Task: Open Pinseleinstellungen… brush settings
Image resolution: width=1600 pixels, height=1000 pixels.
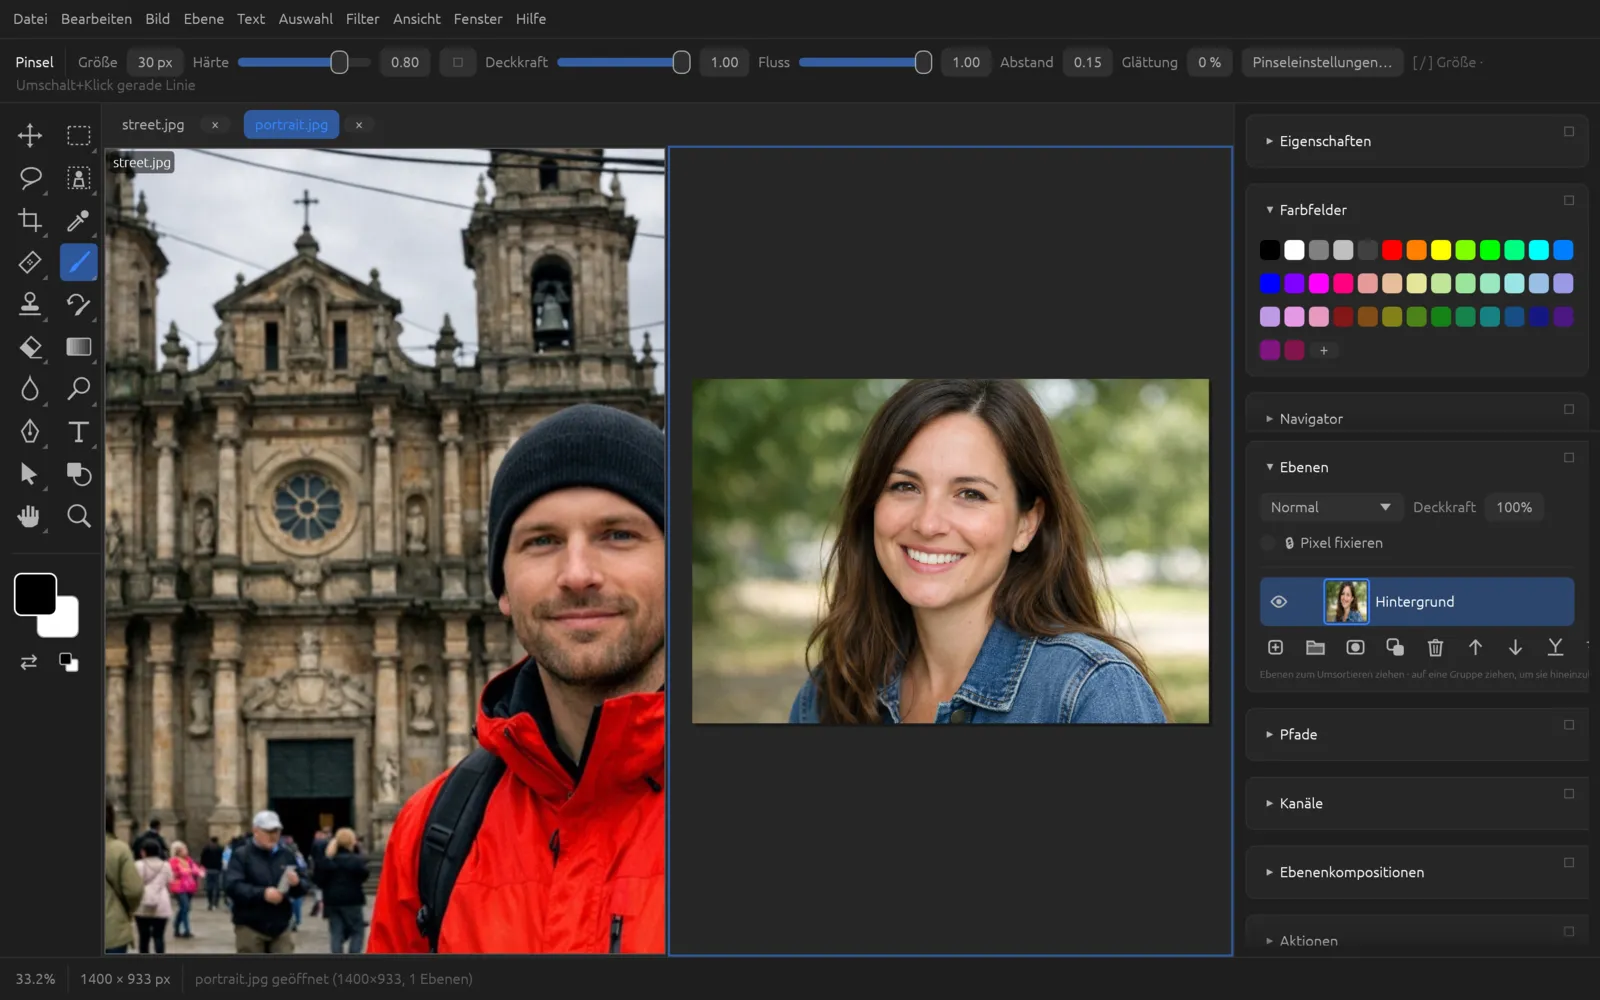Action: (1322, 62)
